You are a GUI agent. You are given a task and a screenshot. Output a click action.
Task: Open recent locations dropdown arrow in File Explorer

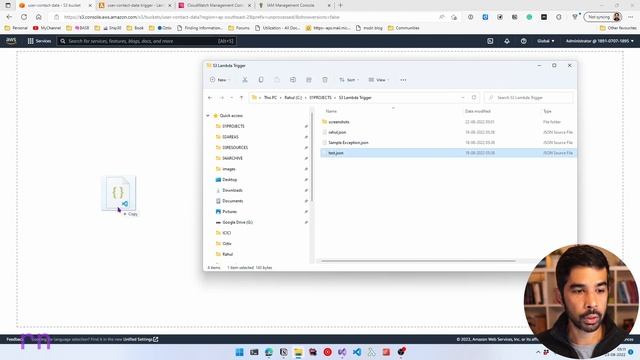click(x=231, y=98)
